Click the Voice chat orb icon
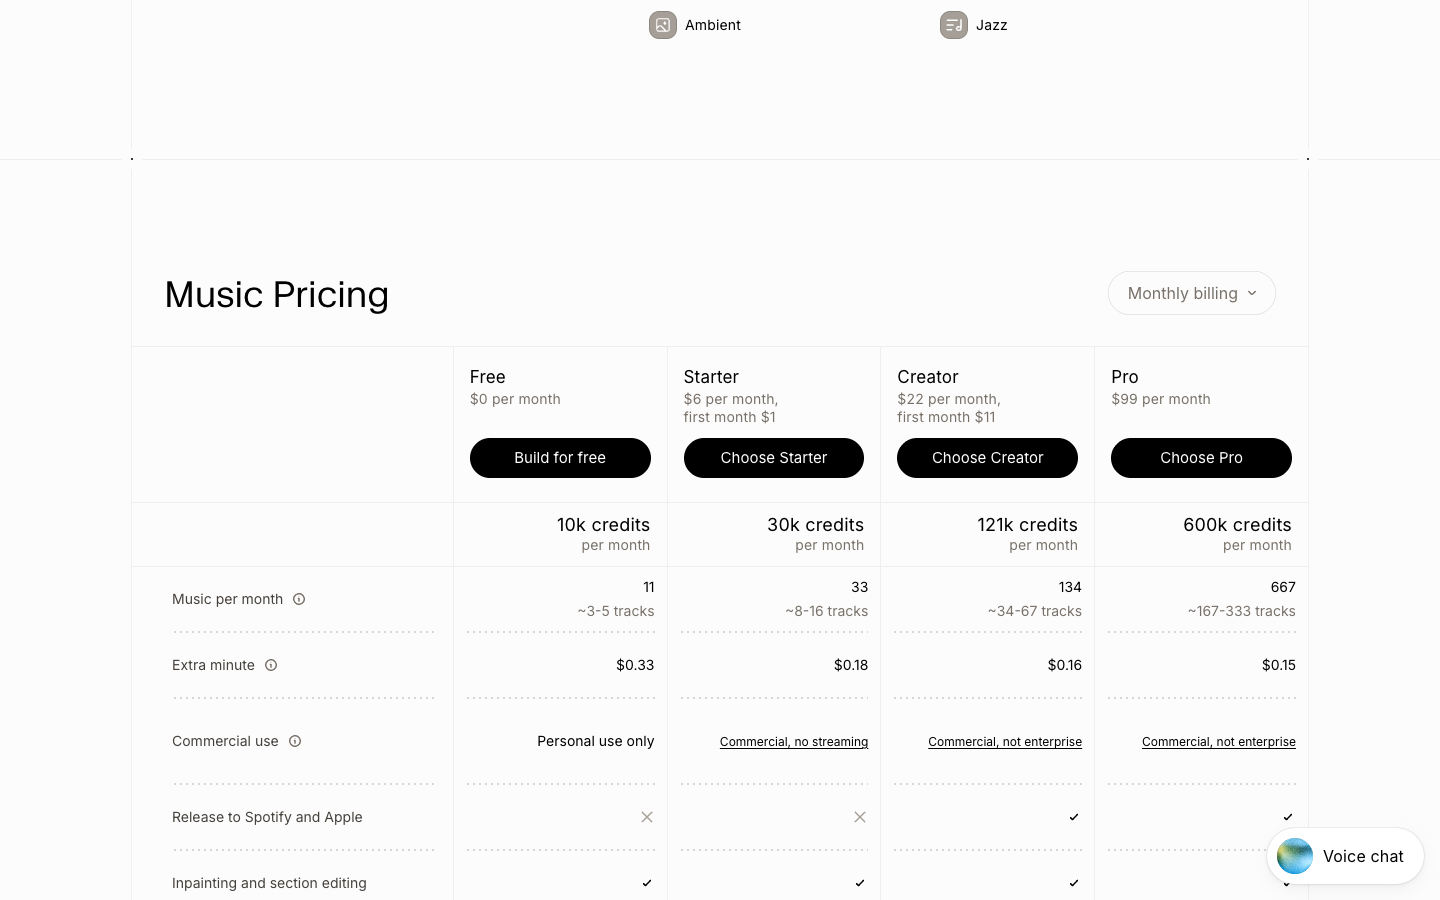The height and width of the screenshot is (900, 1440). click(x=1295, y=856)
